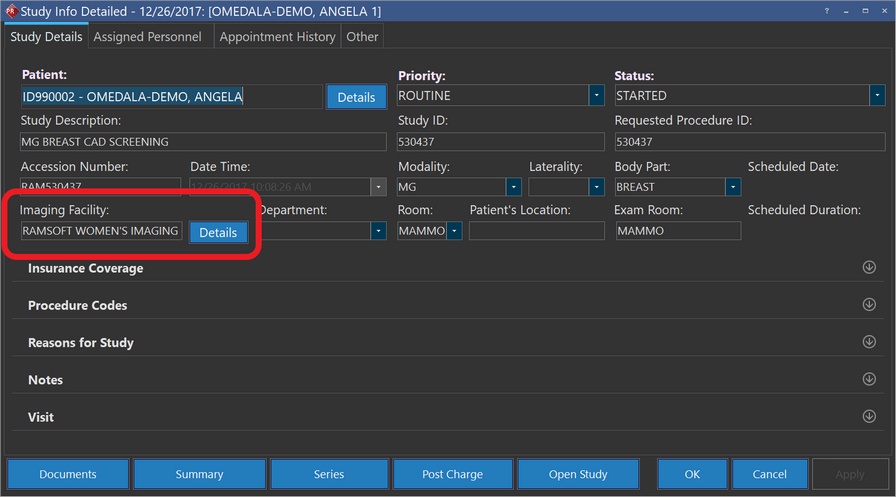
Task: Expand the Reasons for Study section
Action: click(x=868, y=342)
